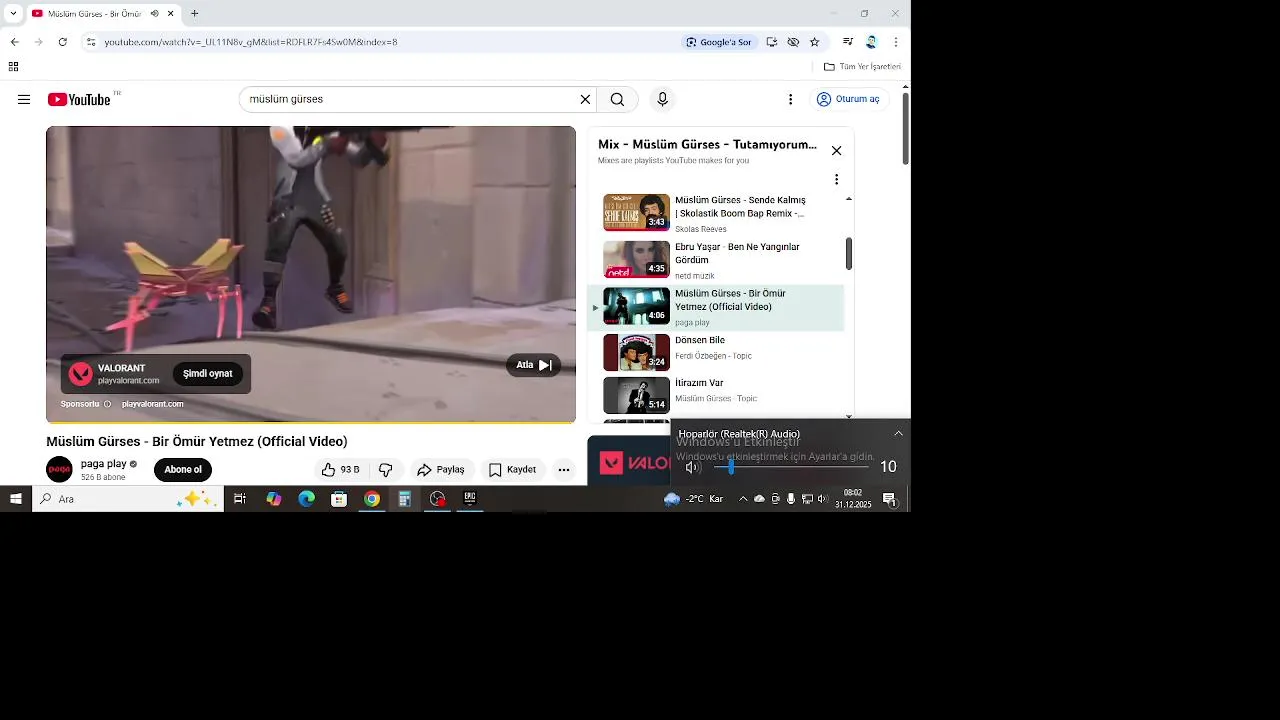
Task: Bookmark this page with star icon
Action: point(814,42)
